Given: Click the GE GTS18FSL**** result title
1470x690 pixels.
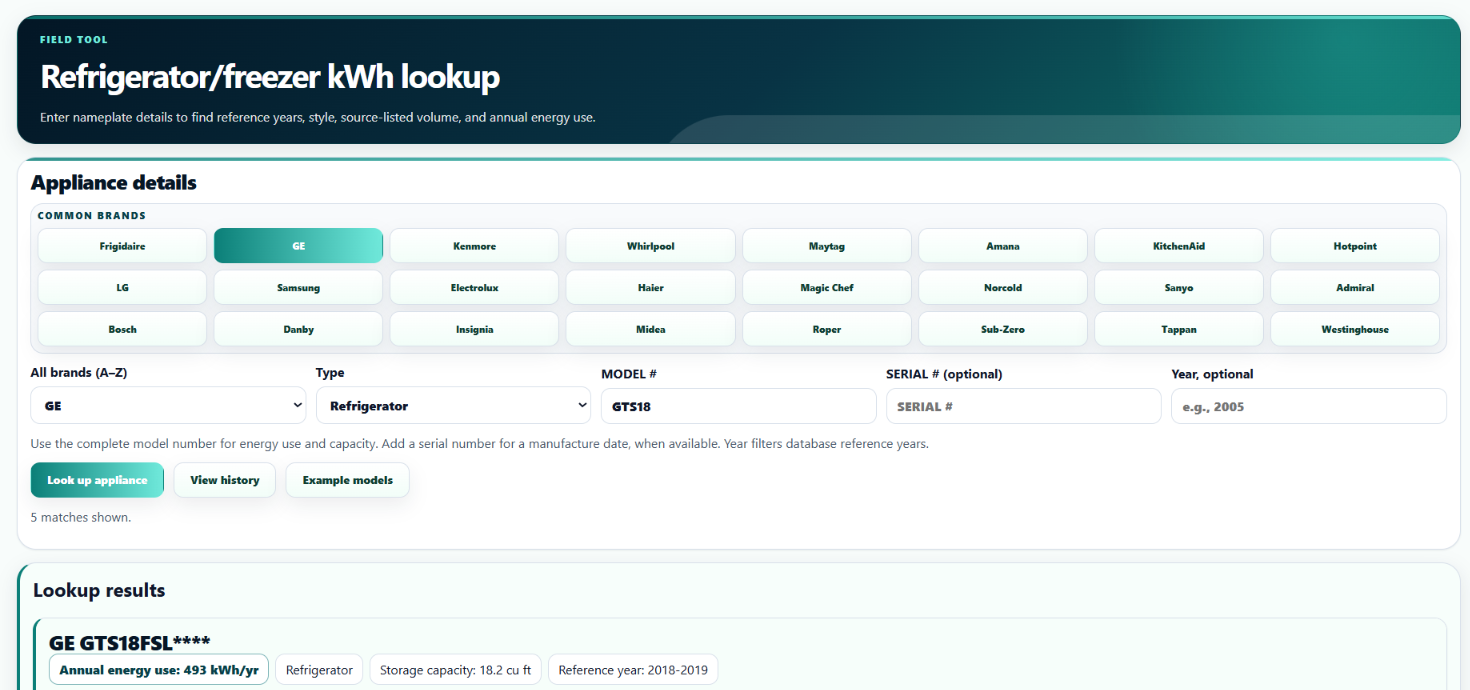Looking at the screenshot, I should (x=130, y=642).
